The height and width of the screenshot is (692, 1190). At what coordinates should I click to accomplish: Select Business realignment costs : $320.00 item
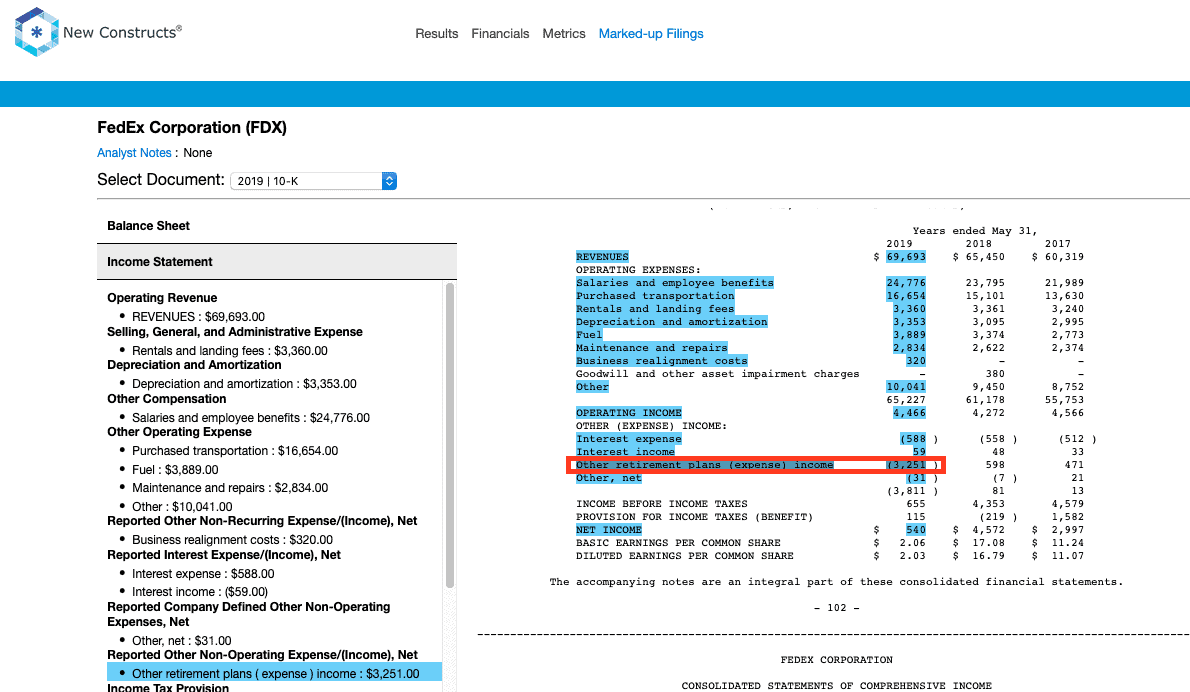coord(232,539)
